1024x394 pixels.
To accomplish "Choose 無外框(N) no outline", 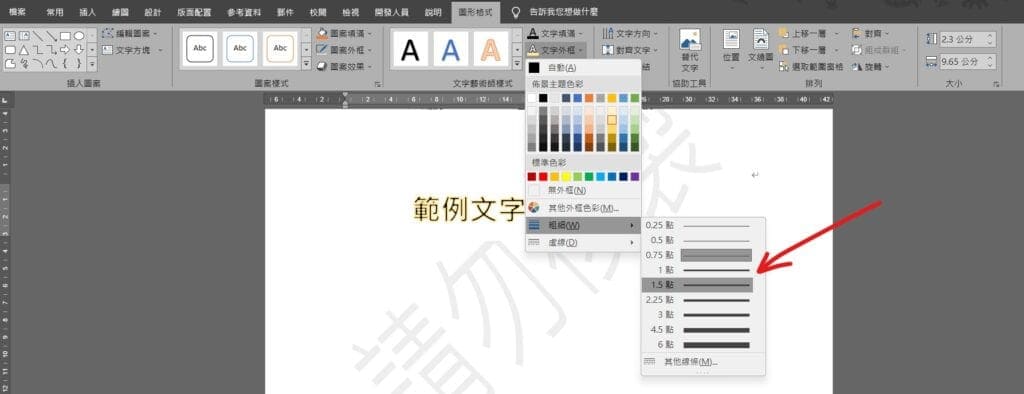I will (584, 190).
